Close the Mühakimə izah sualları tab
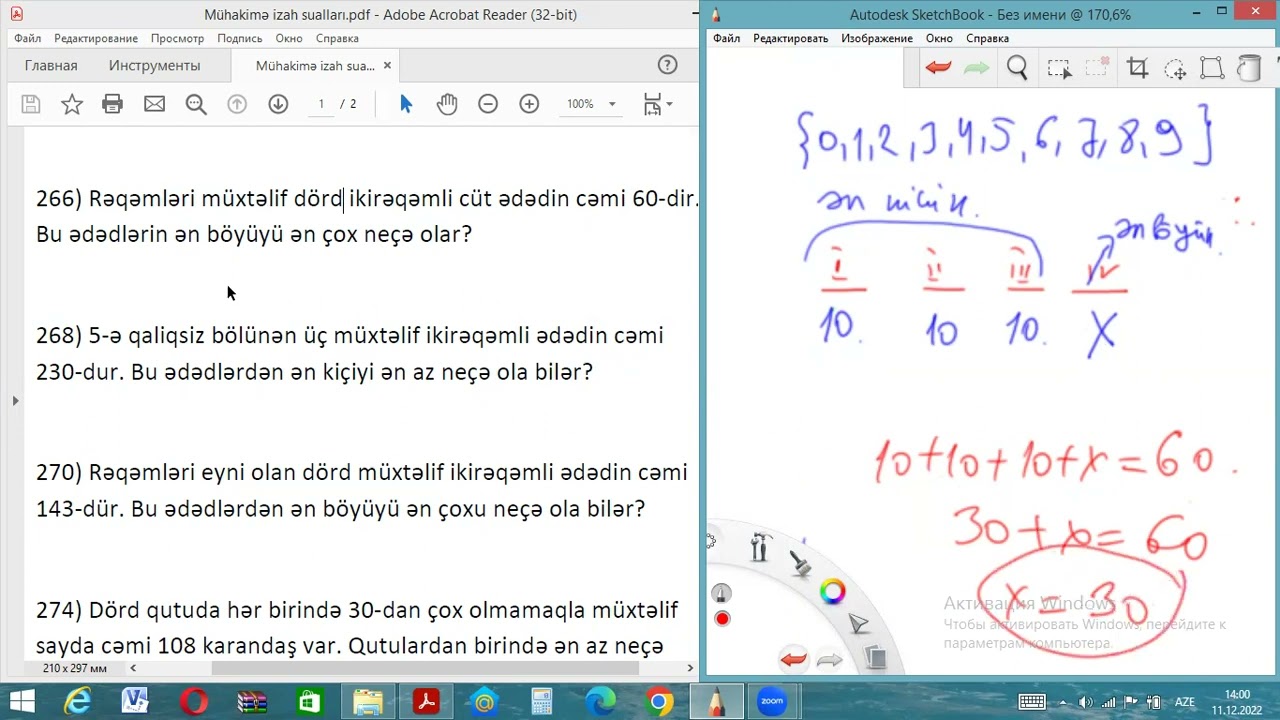The width and height of the screenshot is (1280, 720). [x=387, y=66]
